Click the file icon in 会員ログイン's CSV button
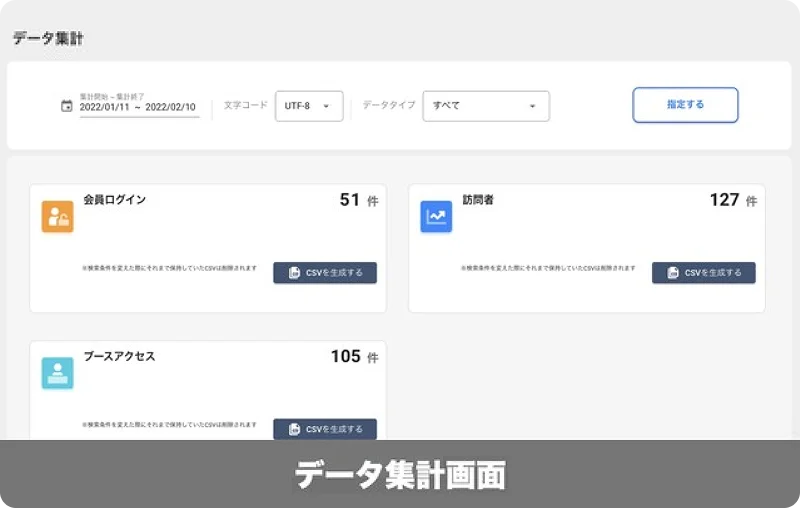This screenshot has width=800, height=508. [294, 273]
